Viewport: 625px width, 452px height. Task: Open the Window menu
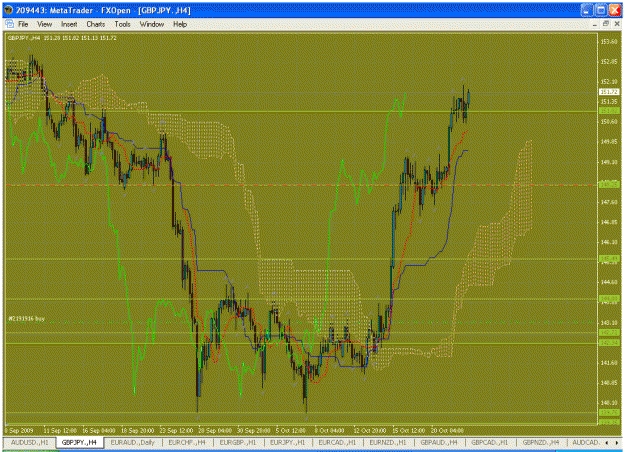tap(151, 24)
